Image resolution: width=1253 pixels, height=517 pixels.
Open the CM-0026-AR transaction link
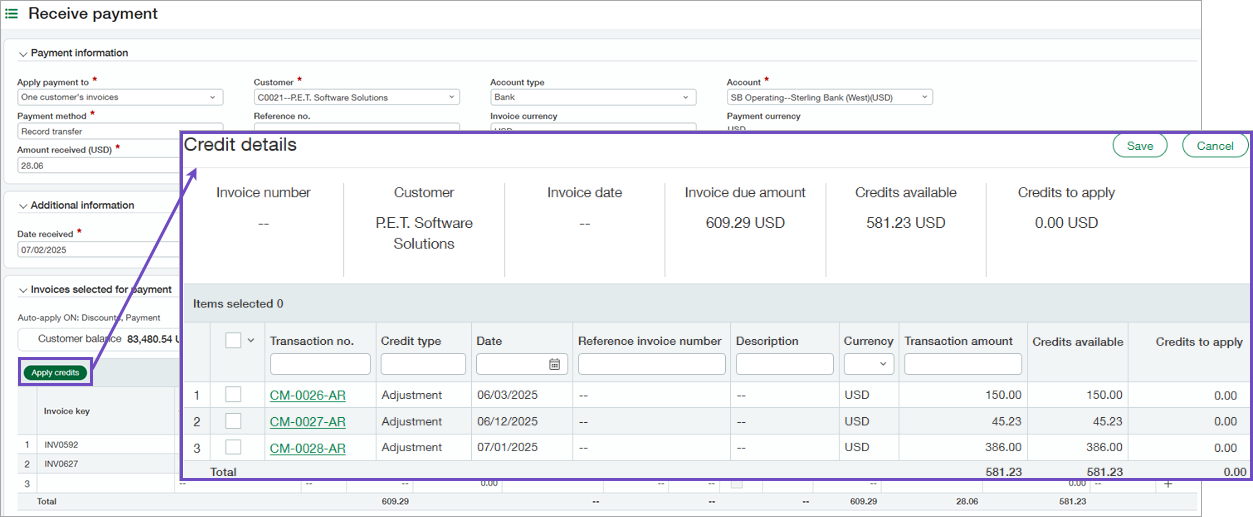click(307, 395)
